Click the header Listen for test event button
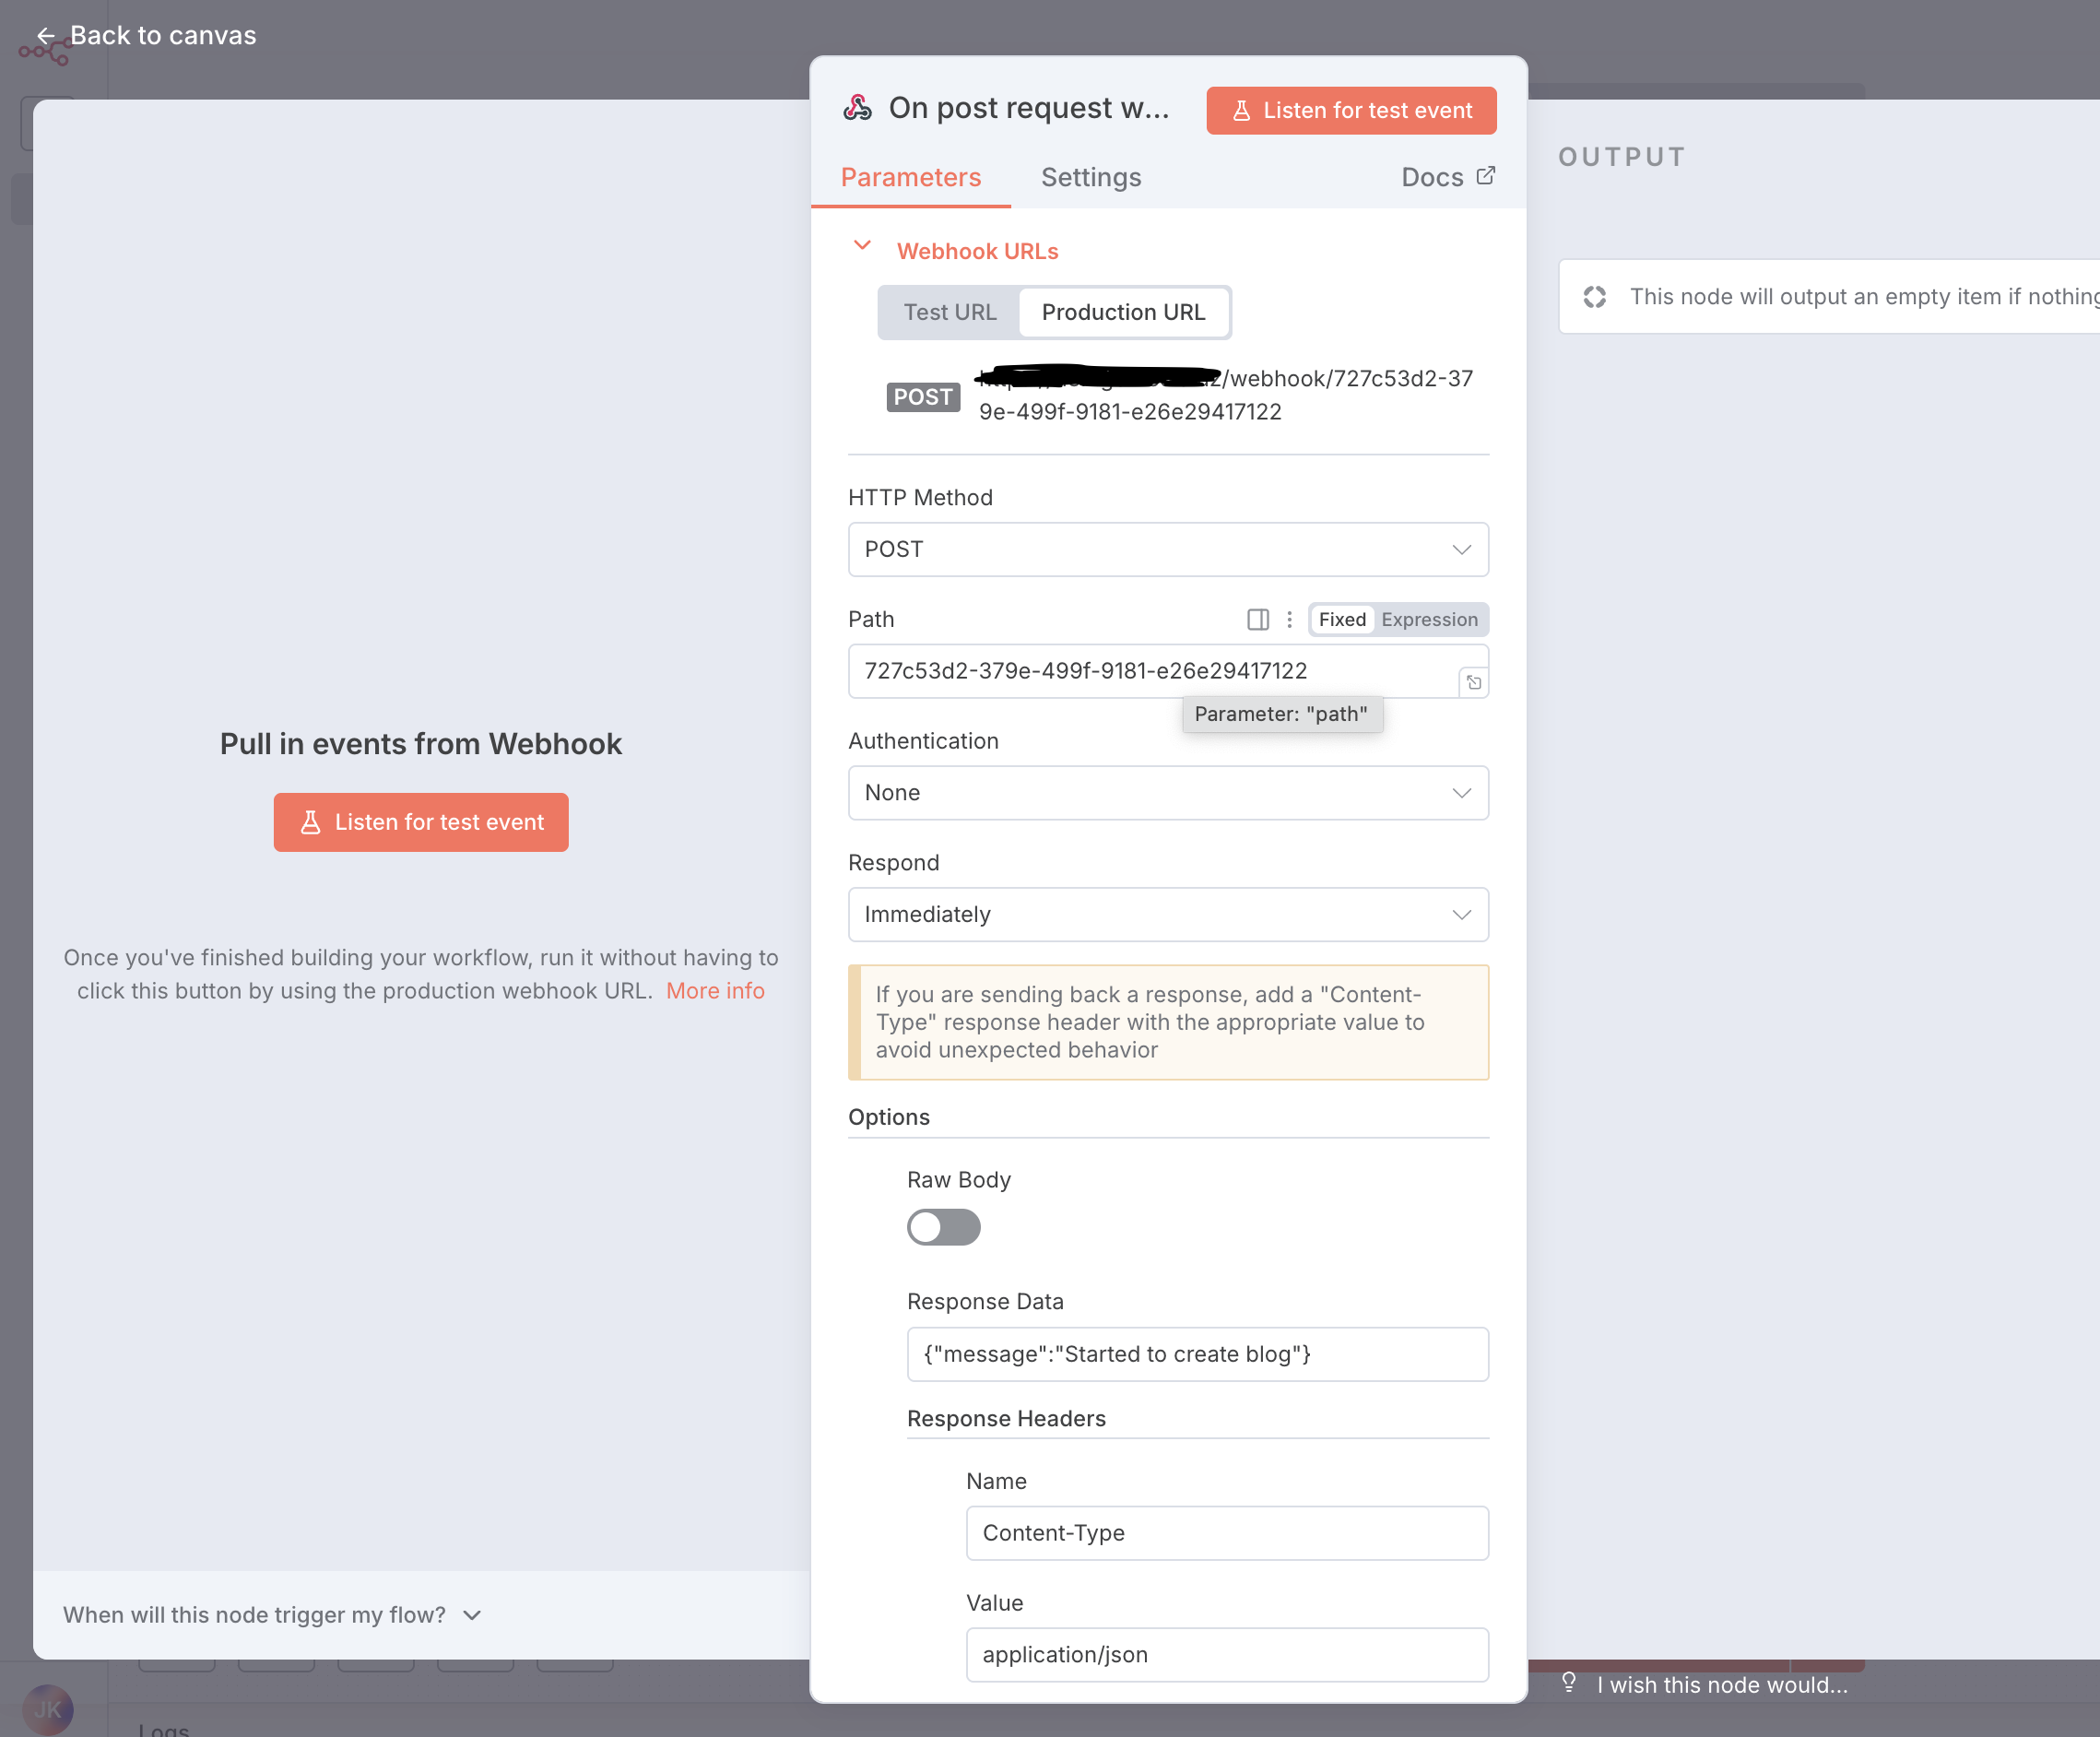Image resolution: width=2100 pixels, height=1737 pixels. click(1350, 111)
